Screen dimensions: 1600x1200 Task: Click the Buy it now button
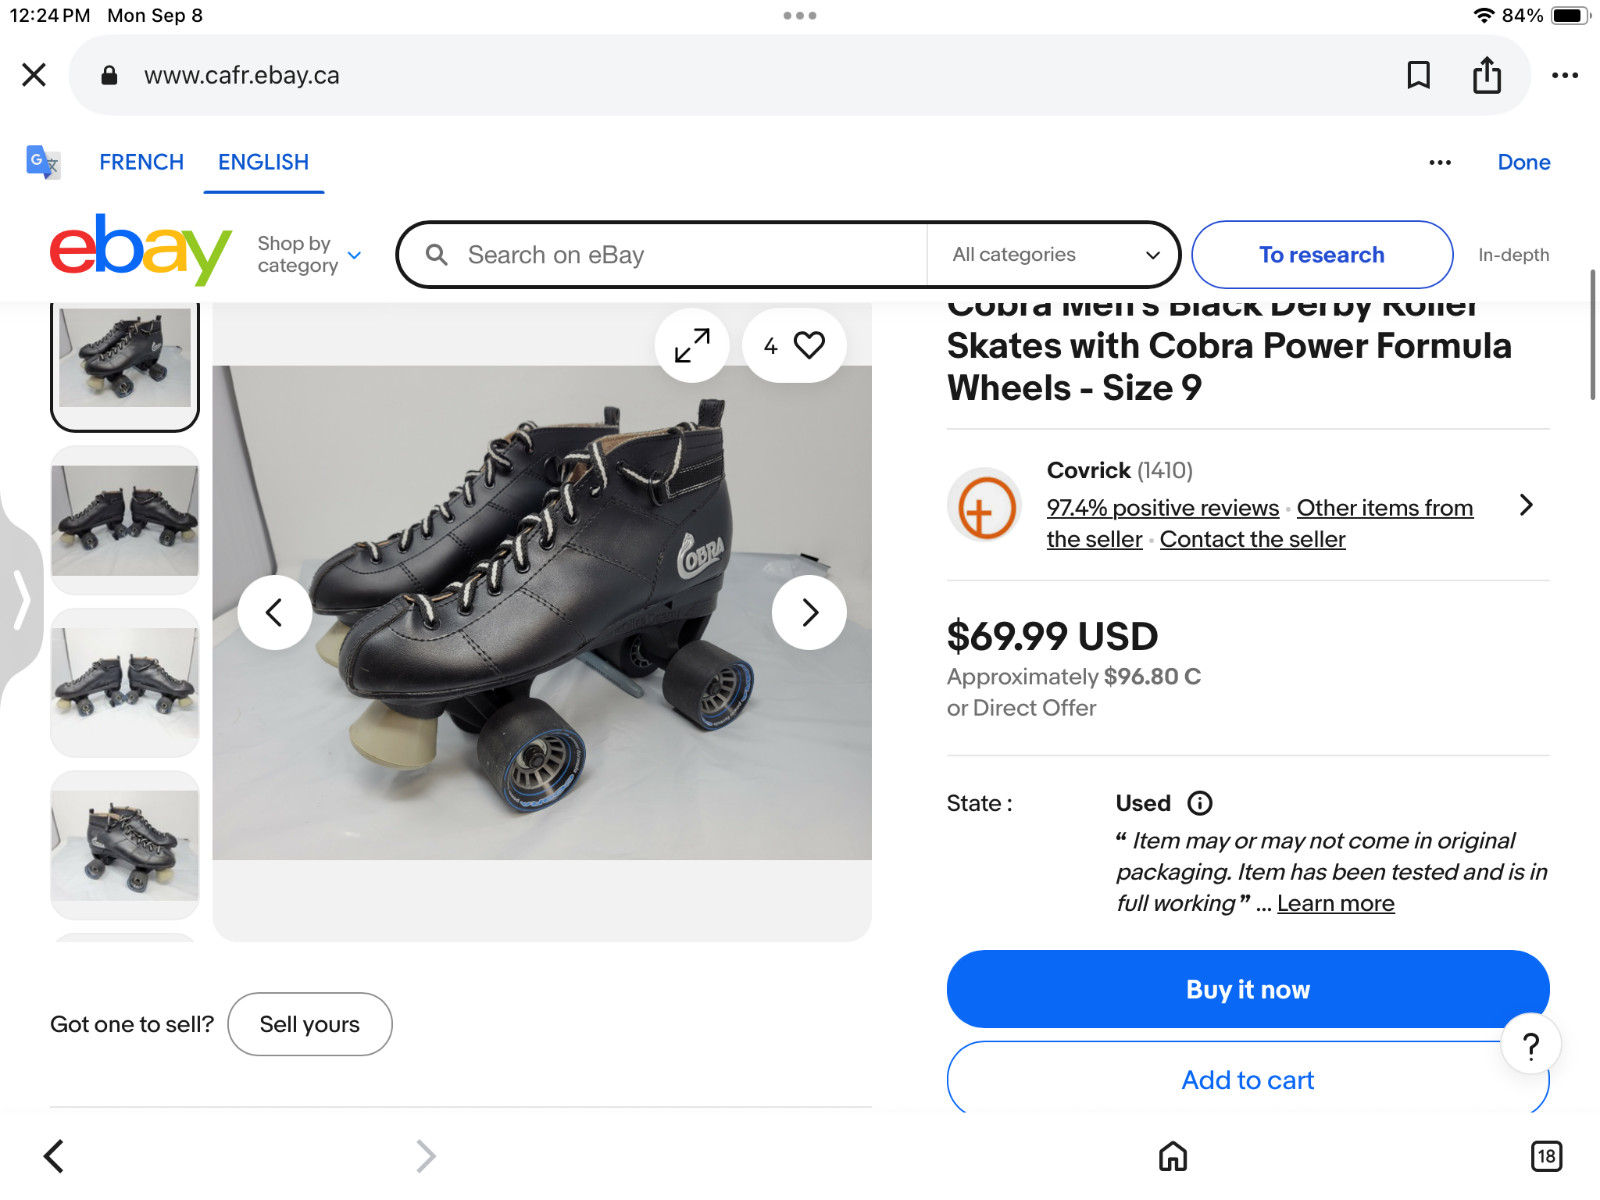1247,989
